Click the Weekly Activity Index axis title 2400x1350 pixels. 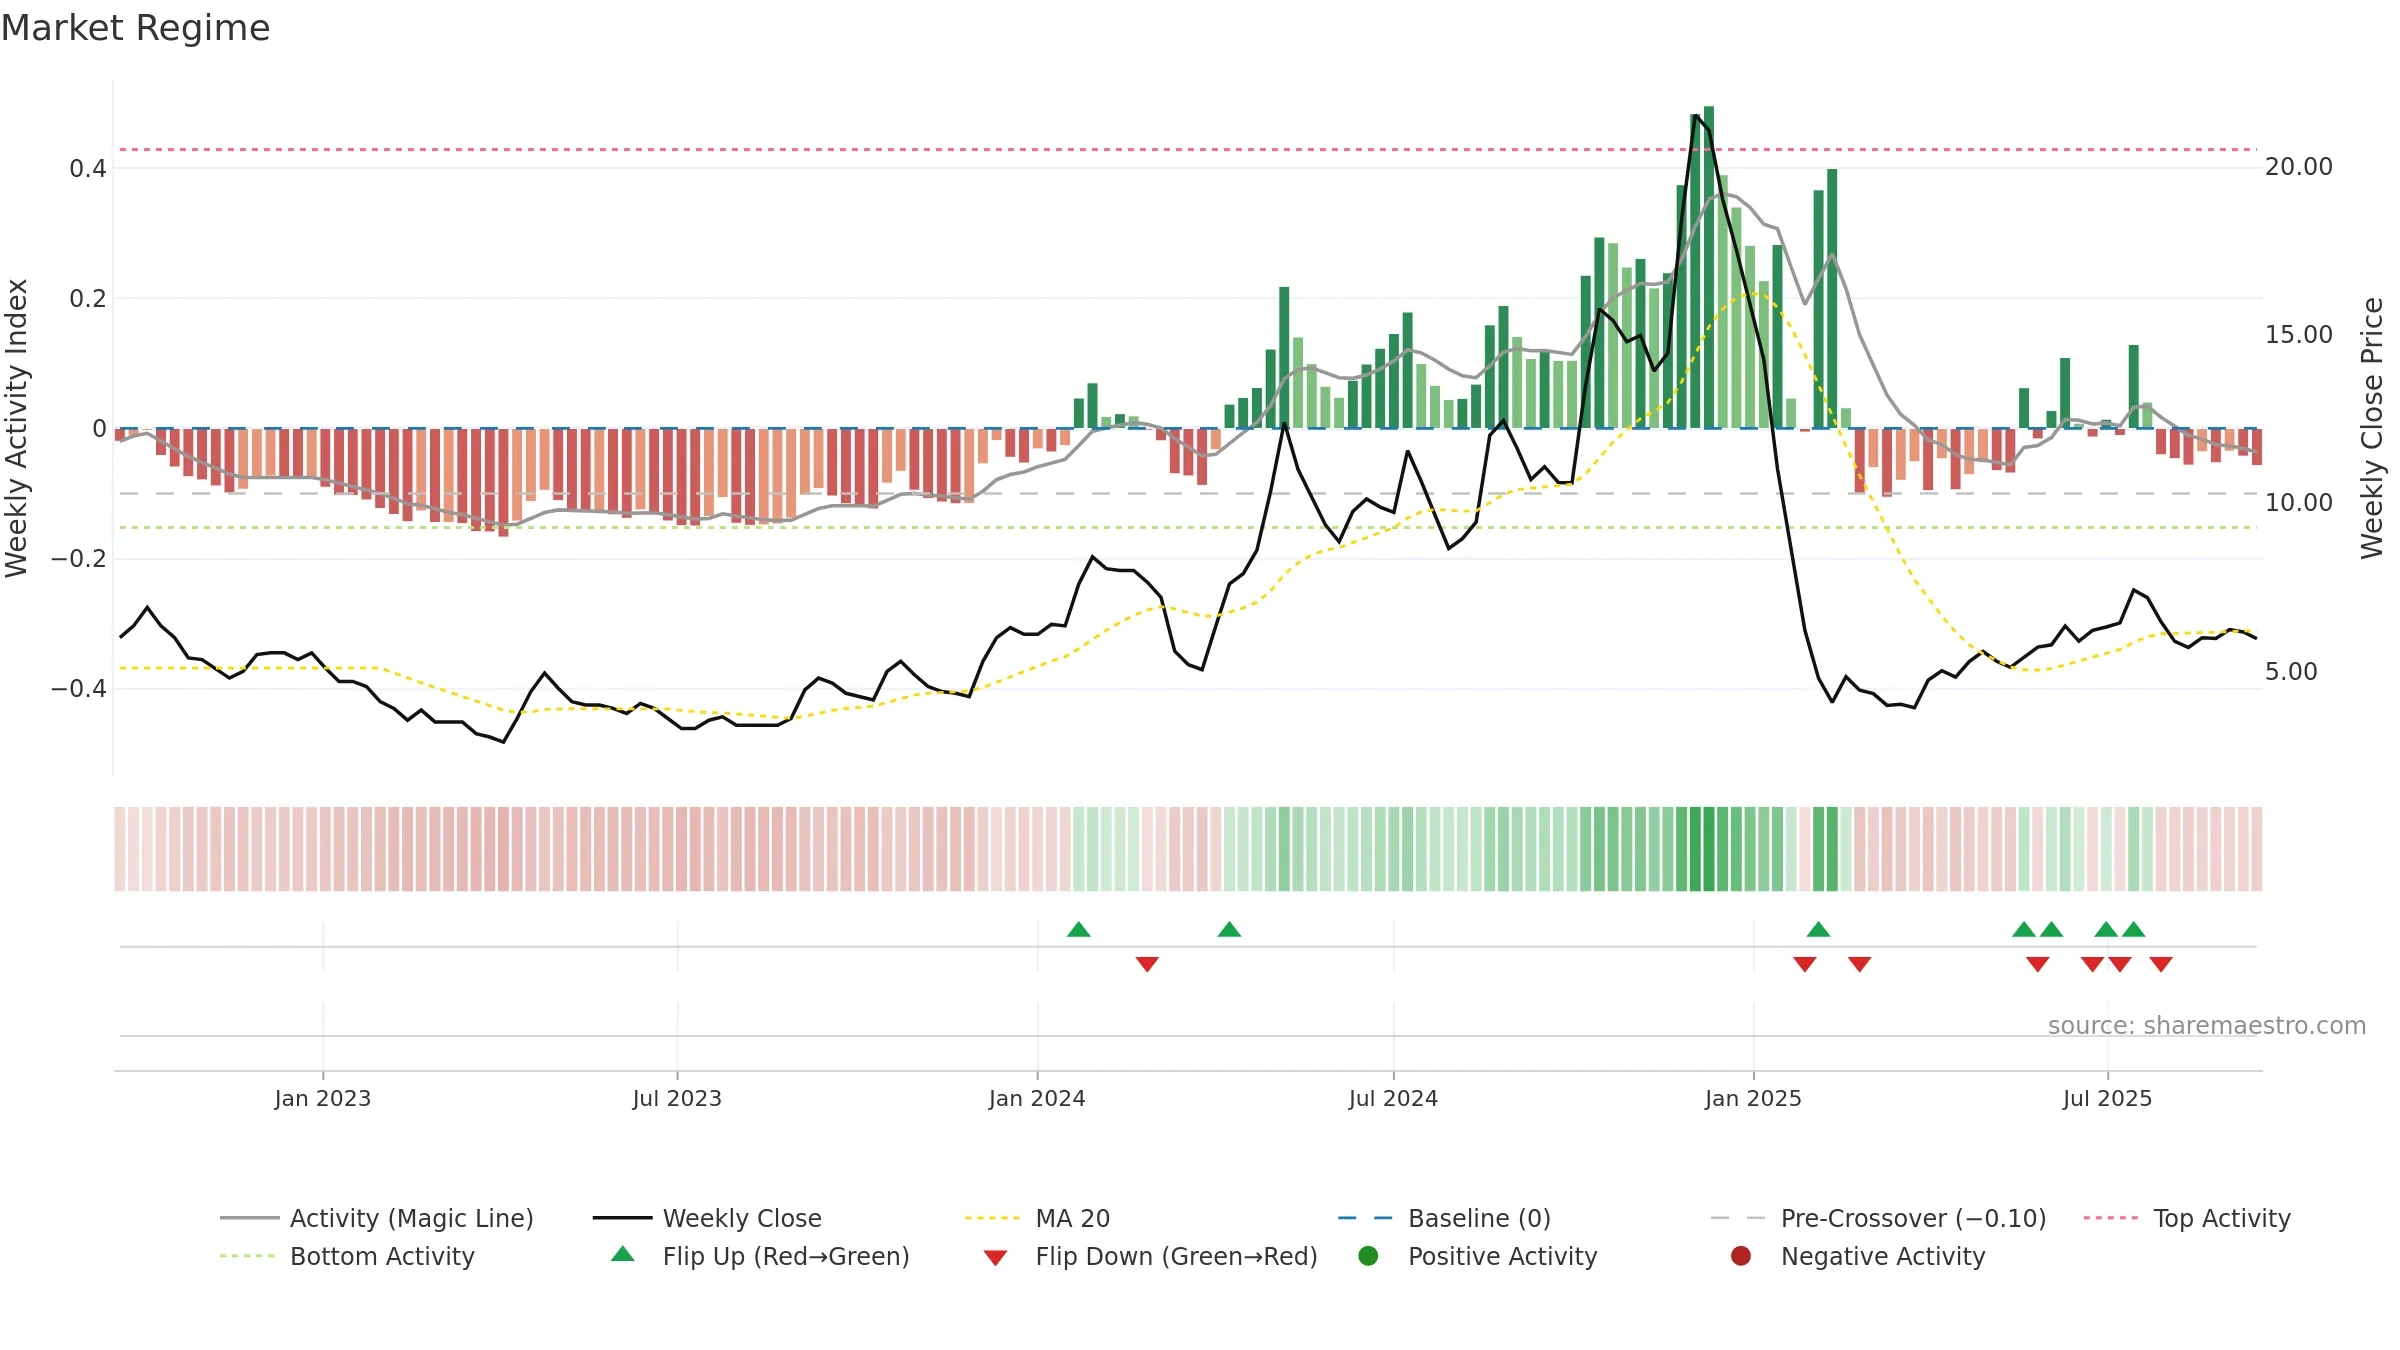pyautogui.click(x=16, y=428)
